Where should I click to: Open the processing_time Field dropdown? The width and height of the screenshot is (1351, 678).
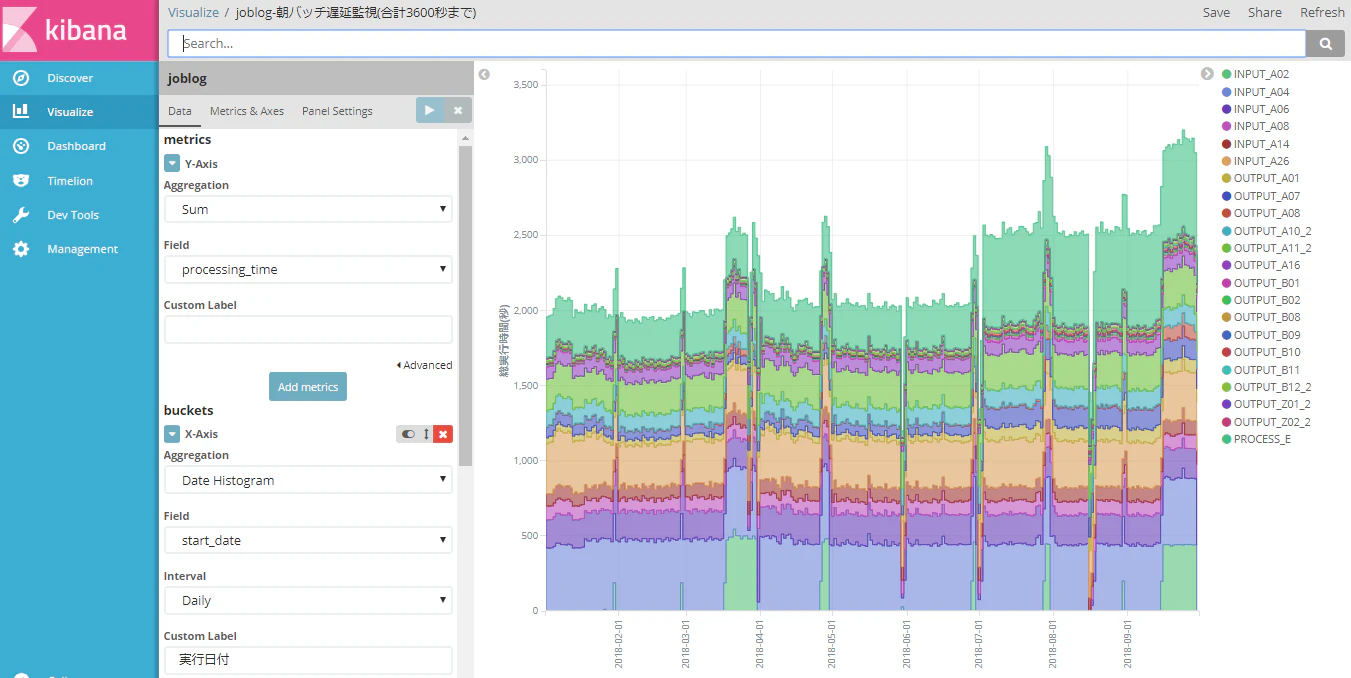(308, 269)
